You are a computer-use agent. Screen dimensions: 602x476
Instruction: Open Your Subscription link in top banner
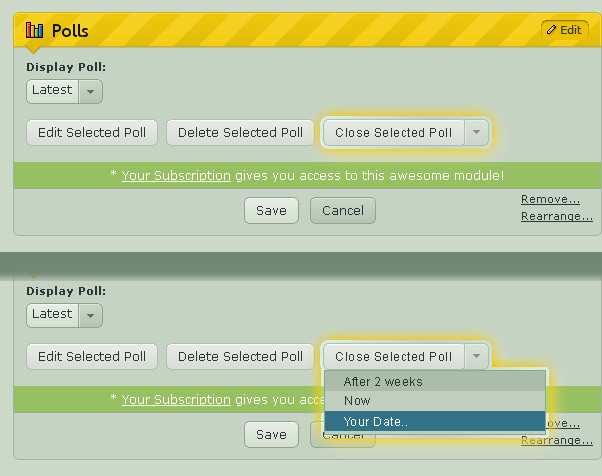coord(176,175)
